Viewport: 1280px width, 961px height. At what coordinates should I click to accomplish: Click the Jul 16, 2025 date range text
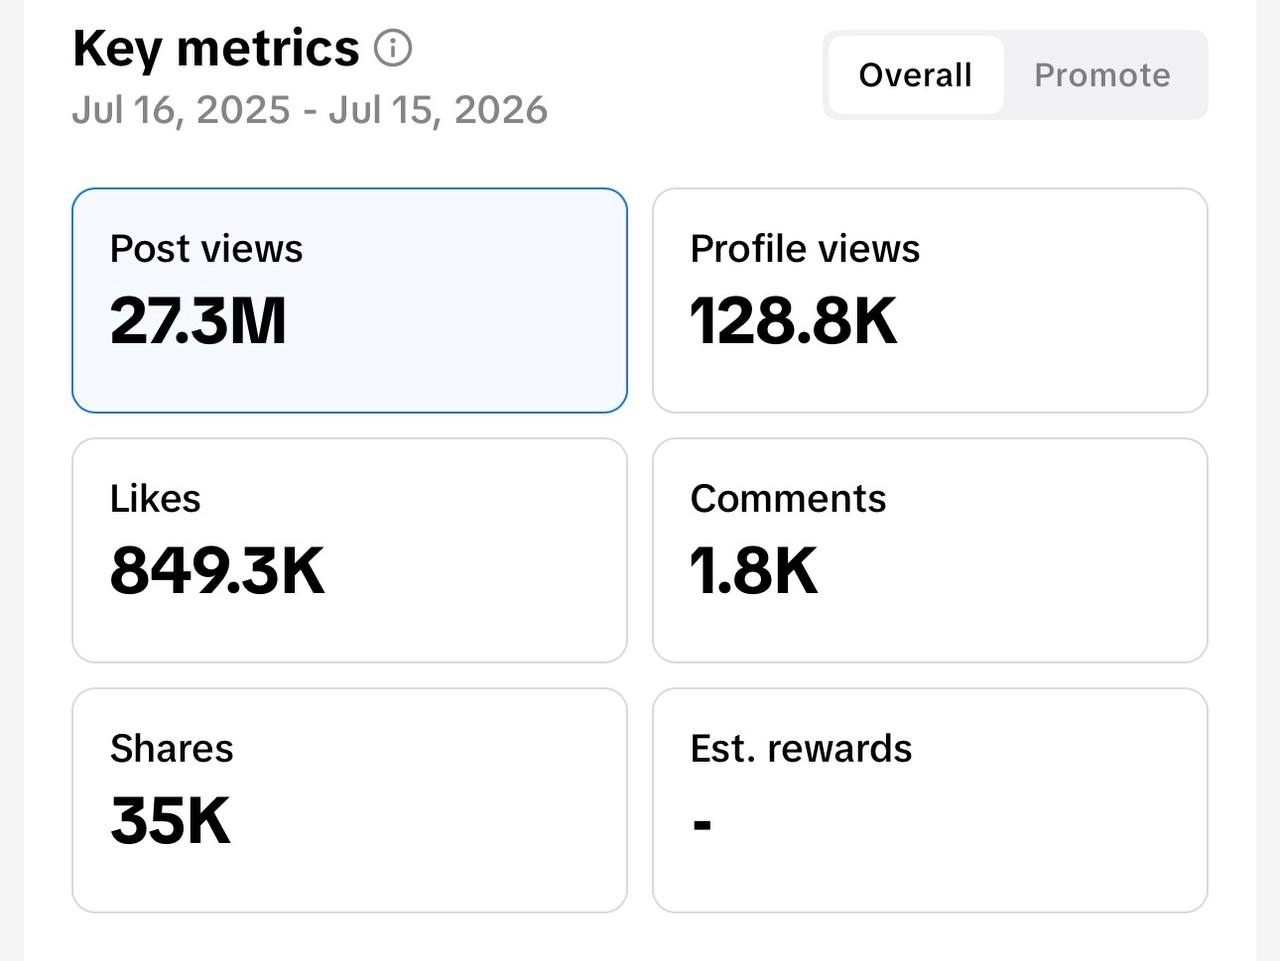[310, 110]
